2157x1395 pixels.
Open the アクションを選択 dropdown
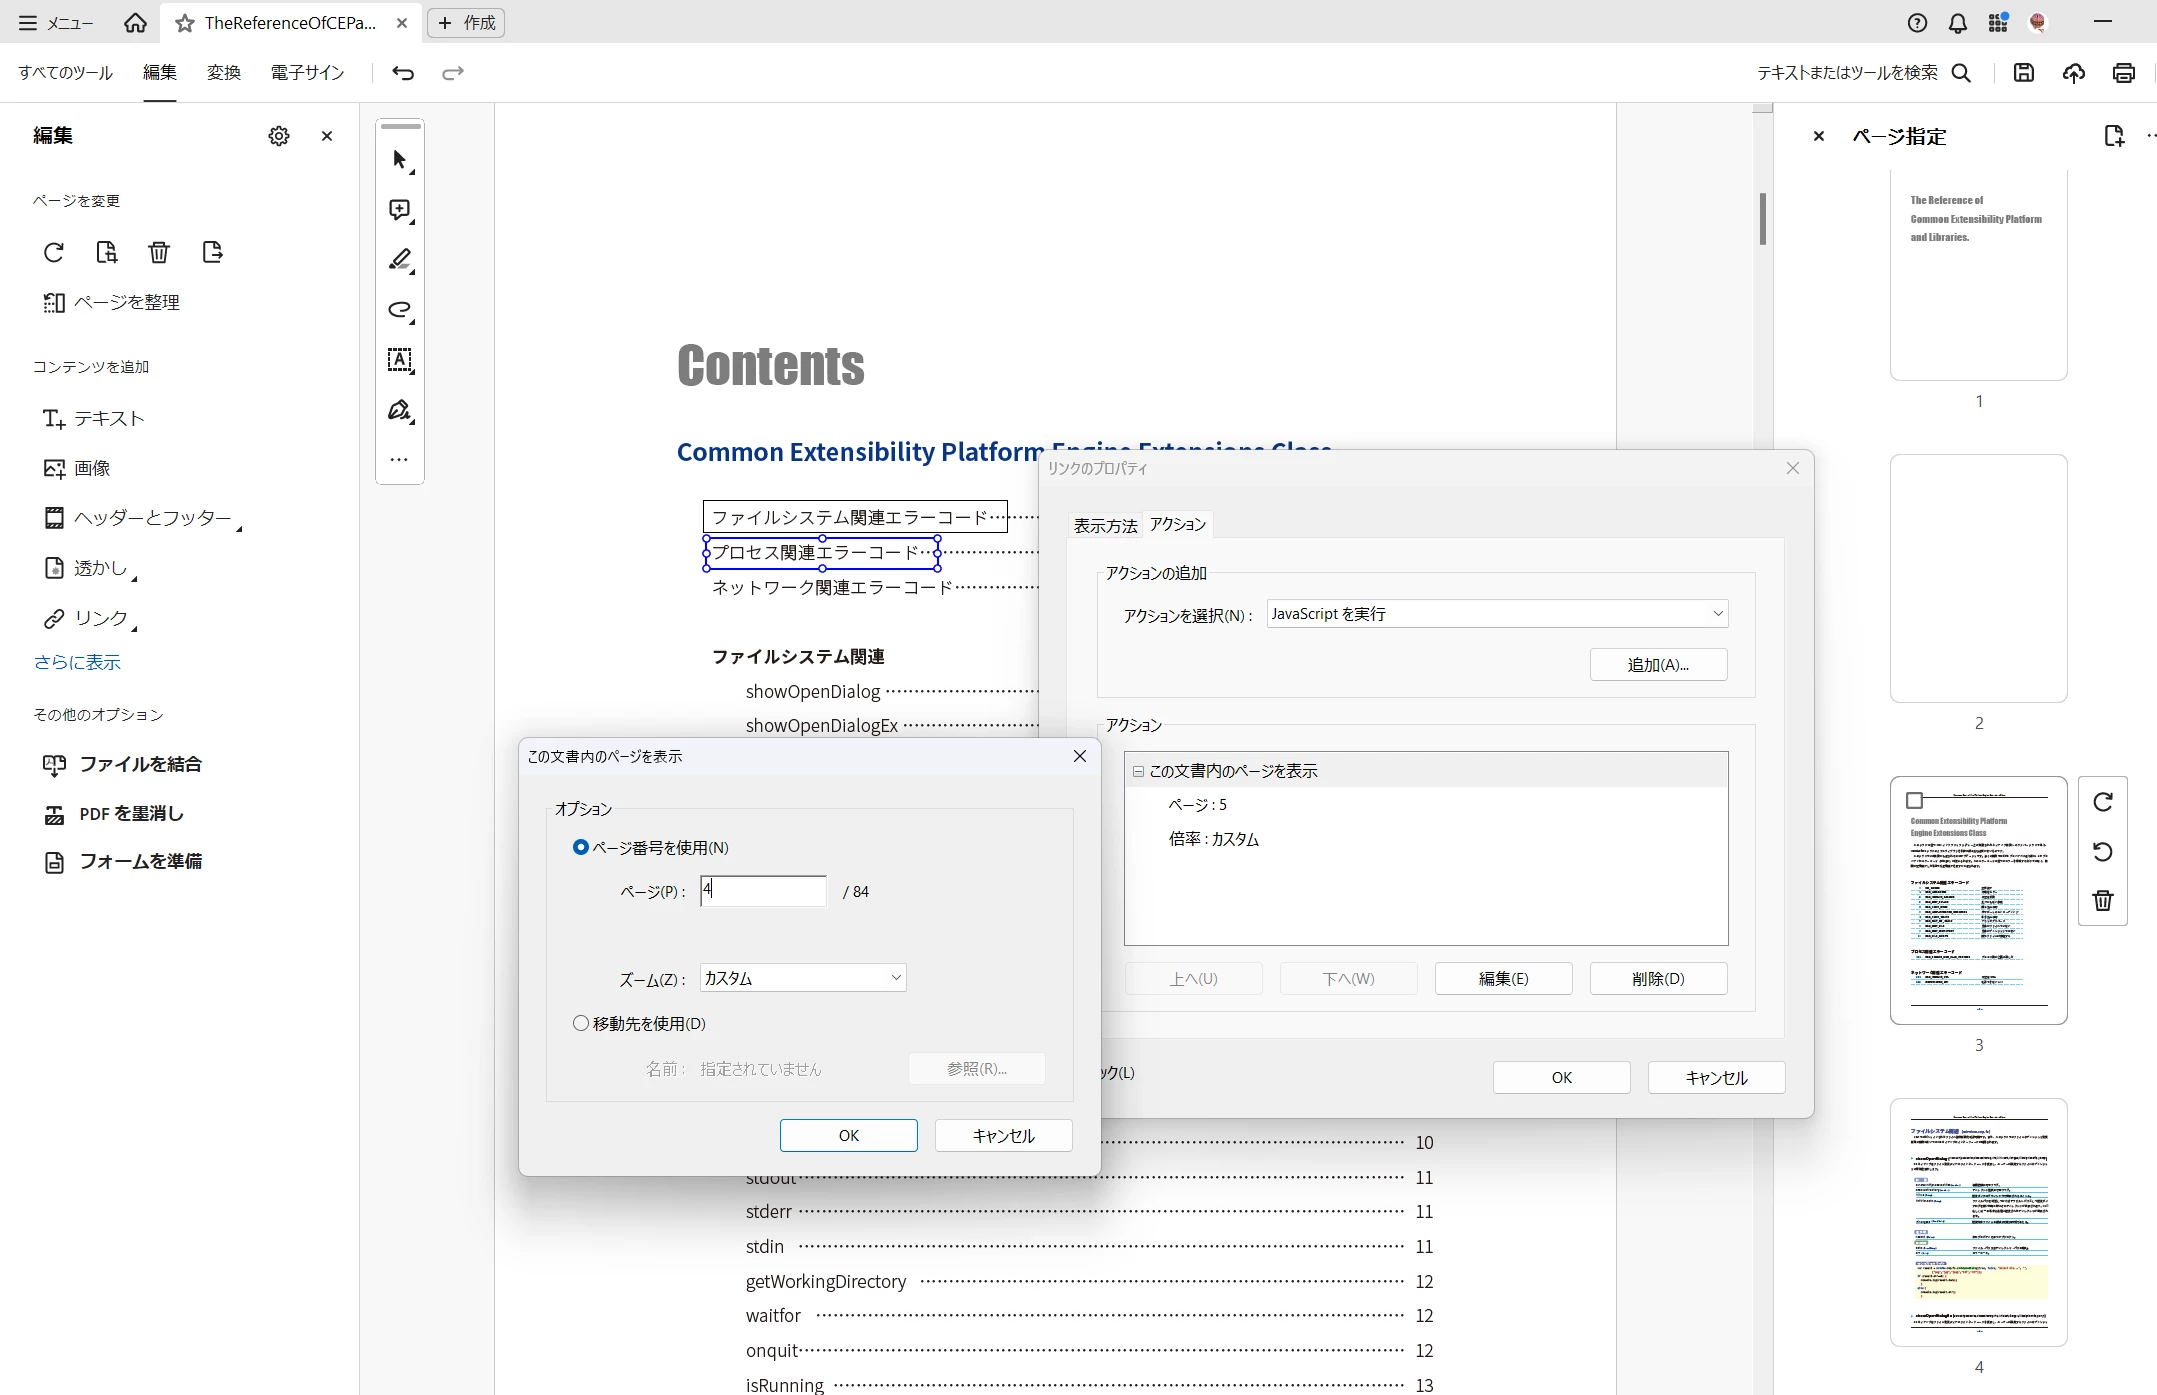pyautogui.click(x=1497, y=614)
